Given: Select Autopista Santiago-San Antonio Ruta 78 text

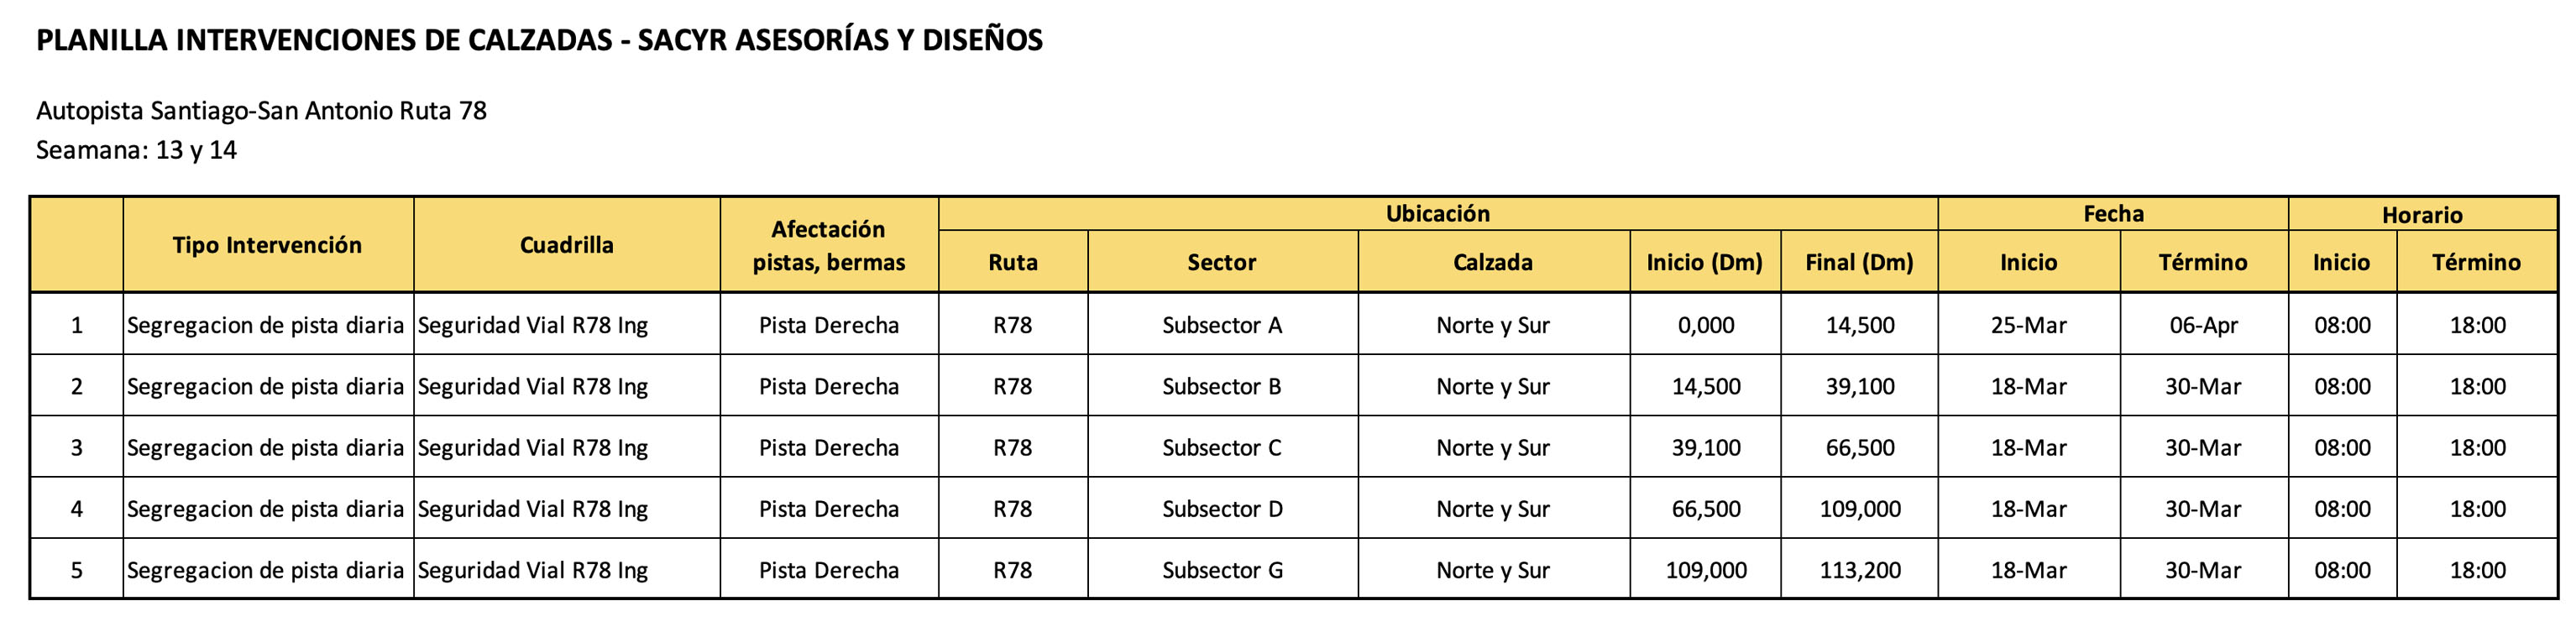Looking at the screenshot, I should click(261, 111).
